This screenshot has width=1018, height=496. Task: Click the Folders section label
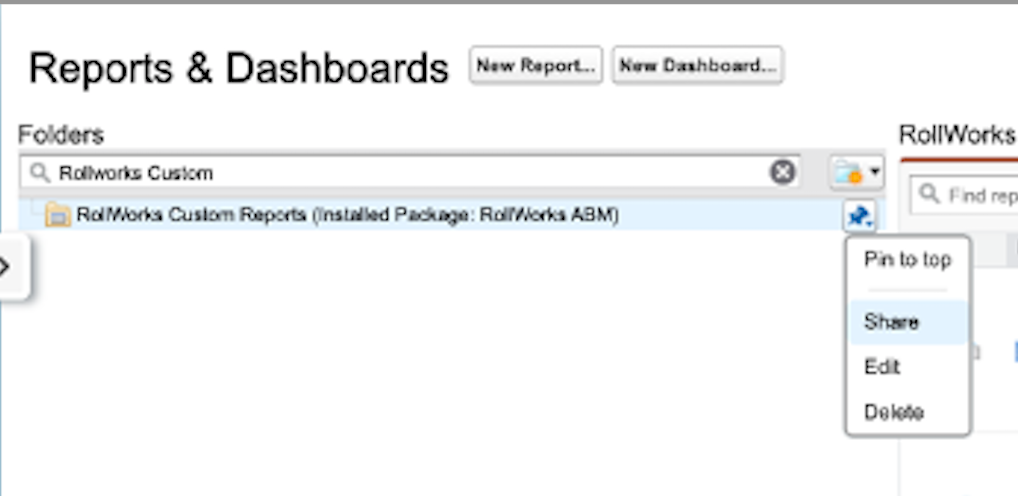(x=61, y=135)
